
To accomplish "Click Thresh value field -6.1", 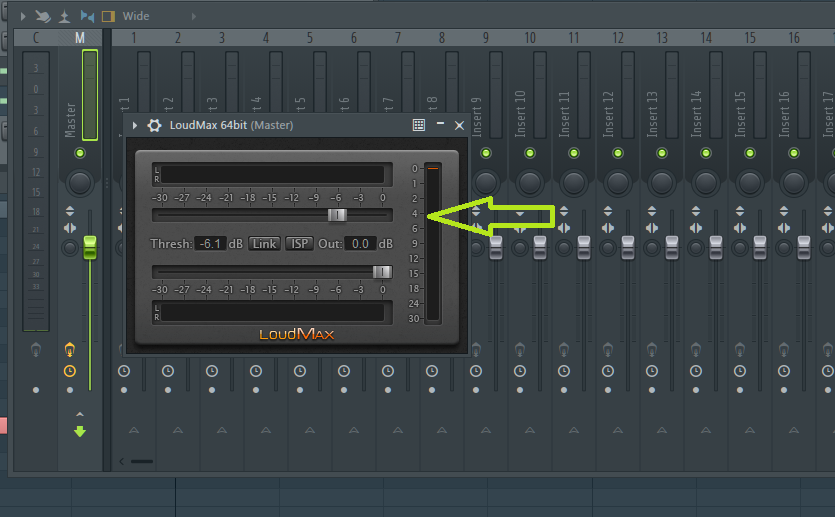I will (x=210, y=244).
